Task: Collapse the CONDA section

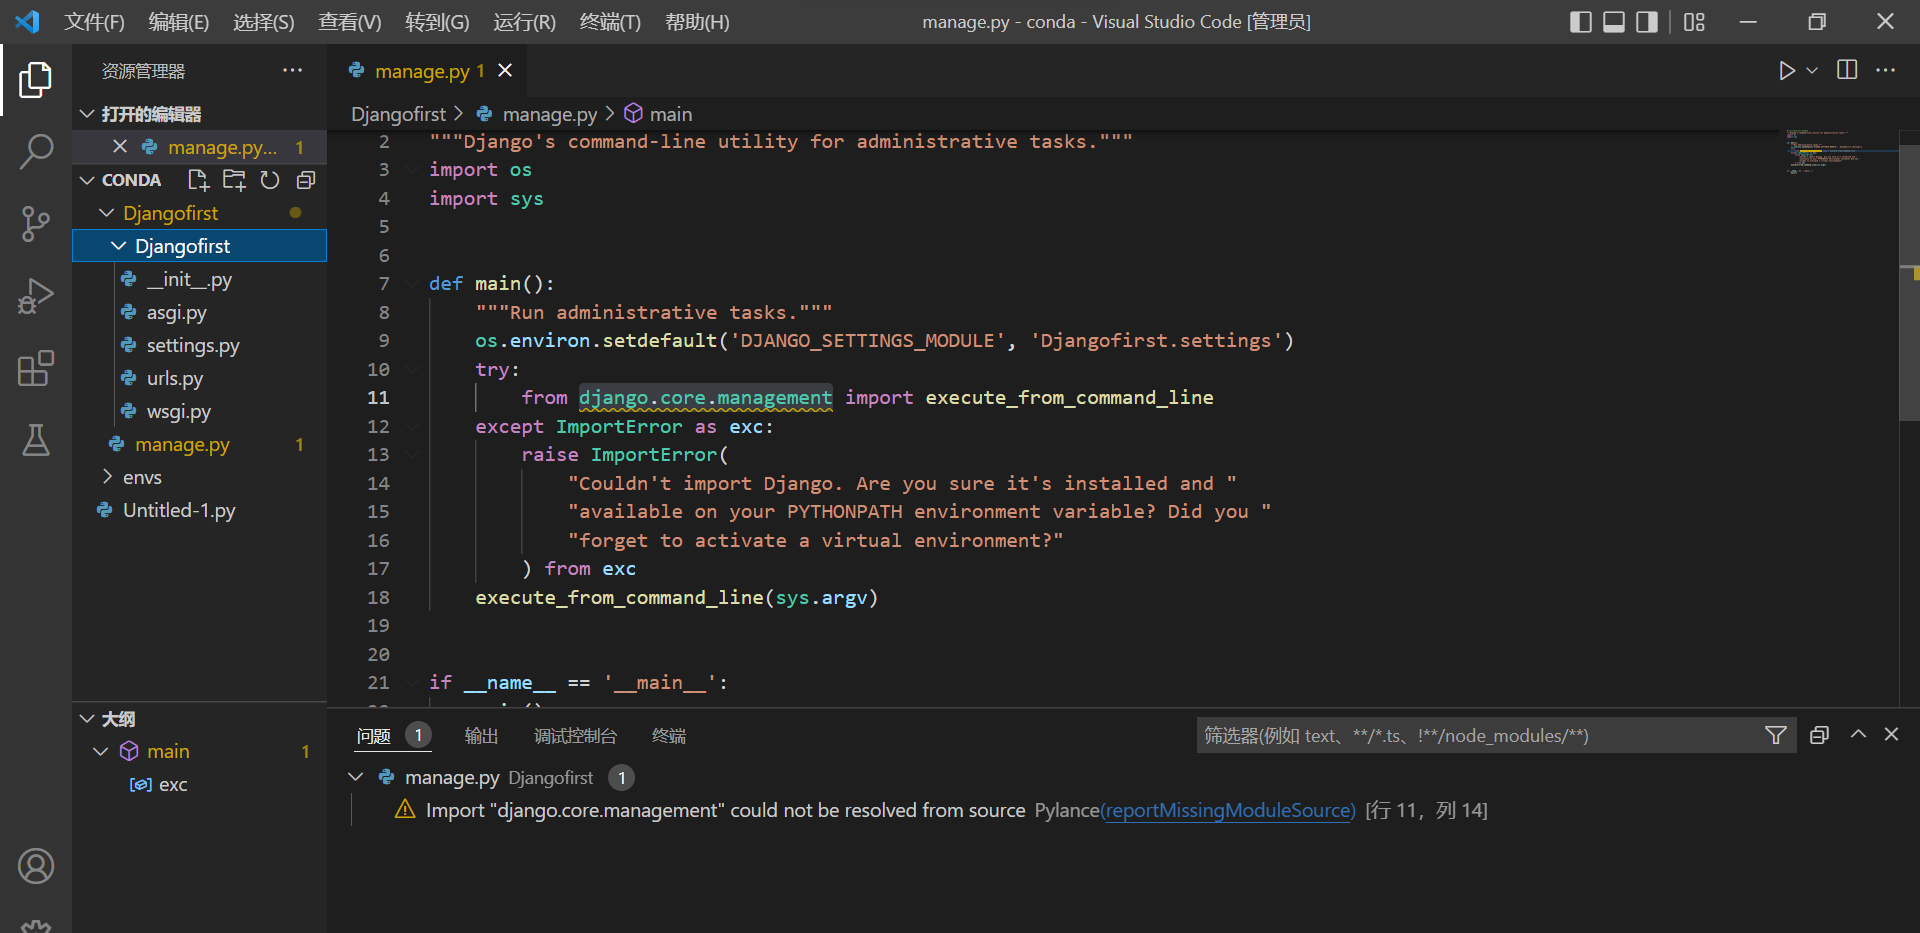Action: (87, 180)
